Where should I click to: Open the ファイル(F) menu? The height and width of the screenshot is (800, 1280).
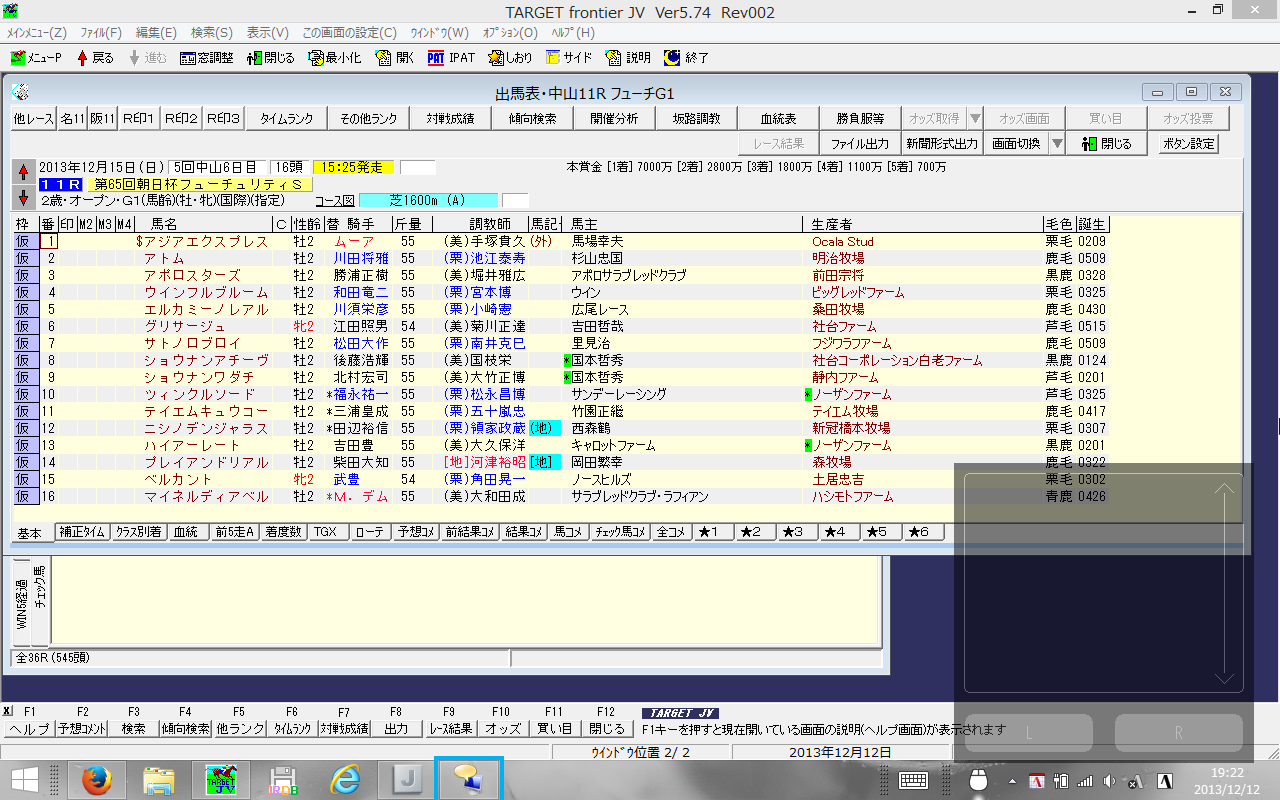100,33
